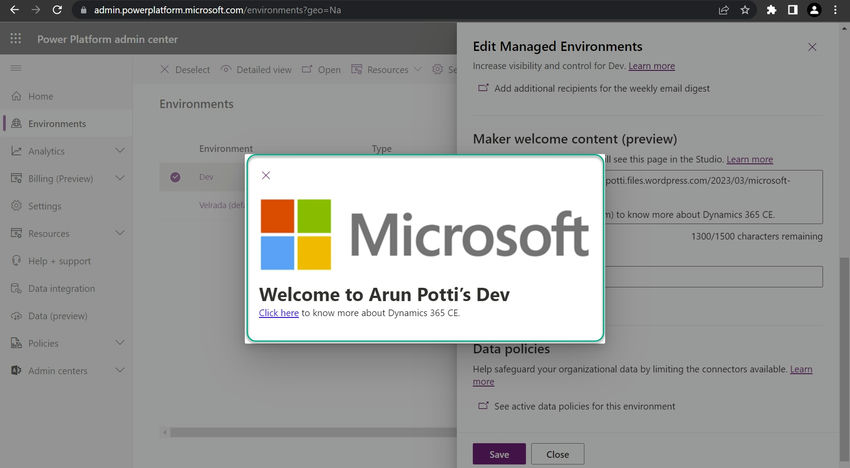Click the Analytics chart icon

tap(17, 151)
